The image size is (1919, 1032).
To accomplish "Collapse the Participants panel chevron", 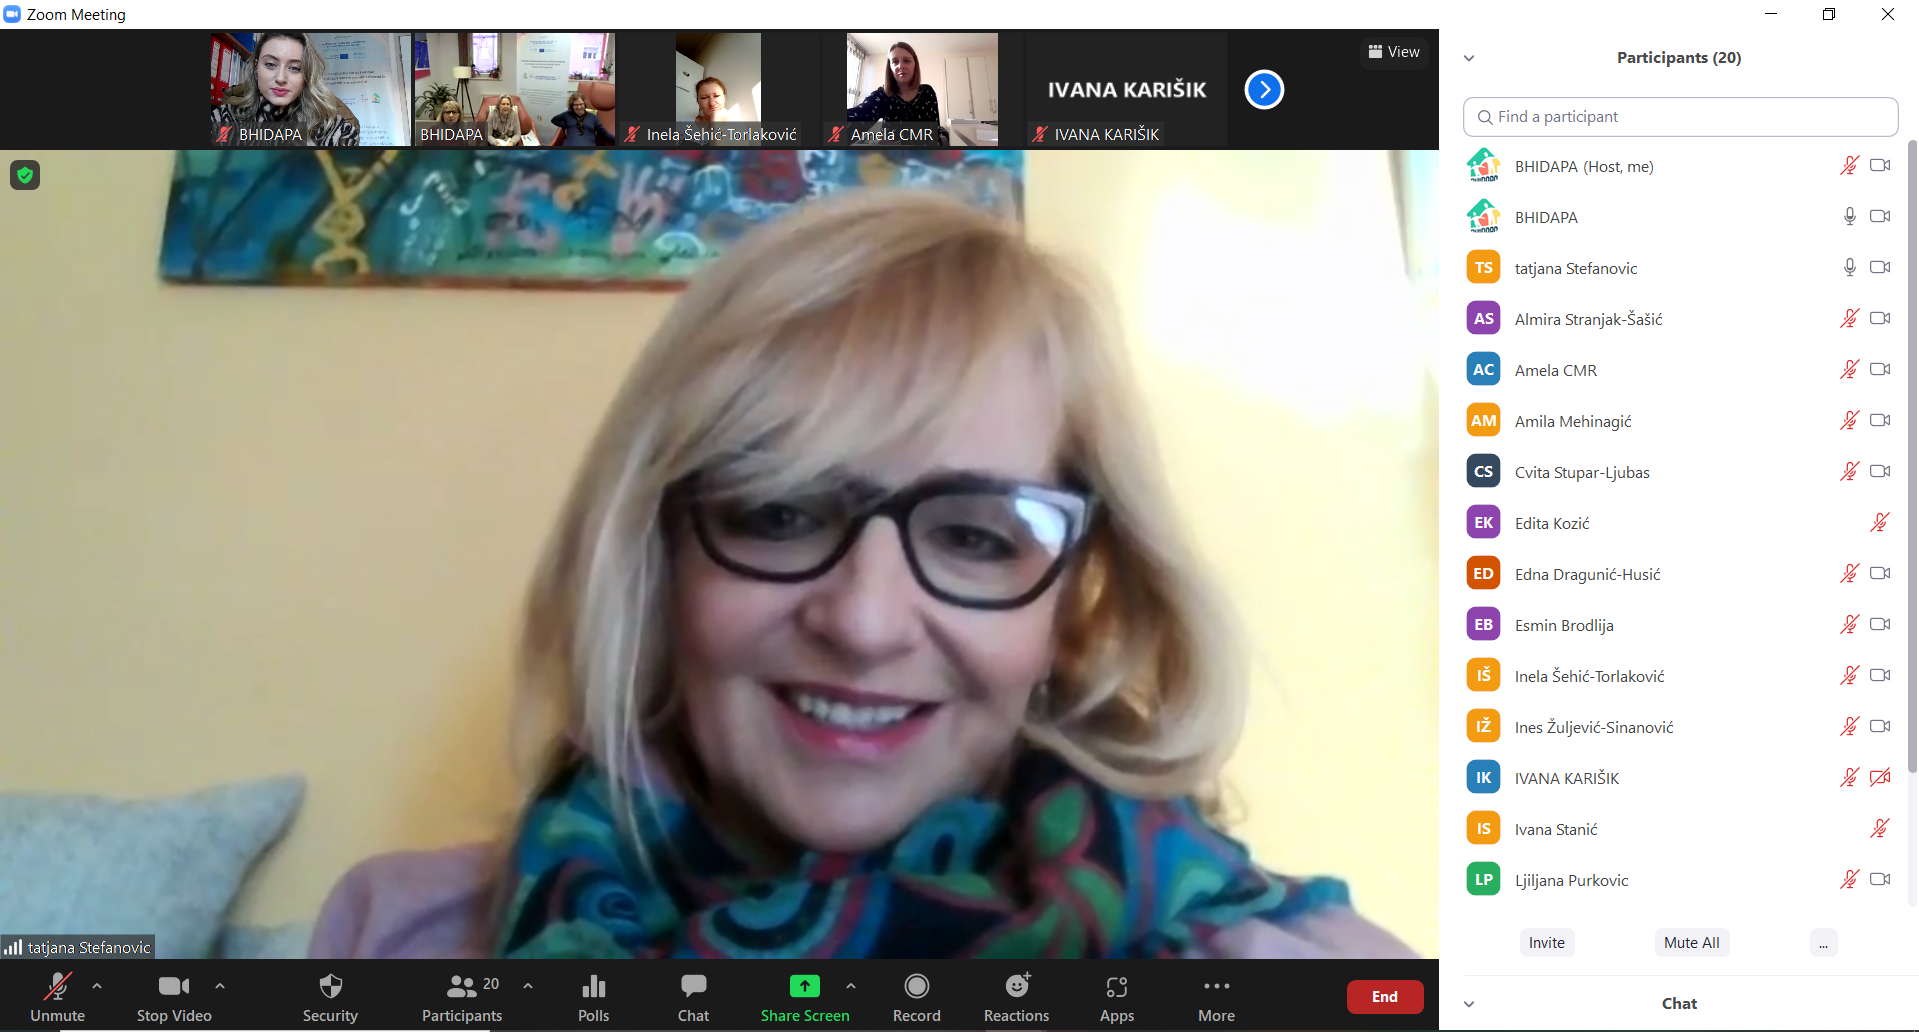I will [x=1469, y=58].
